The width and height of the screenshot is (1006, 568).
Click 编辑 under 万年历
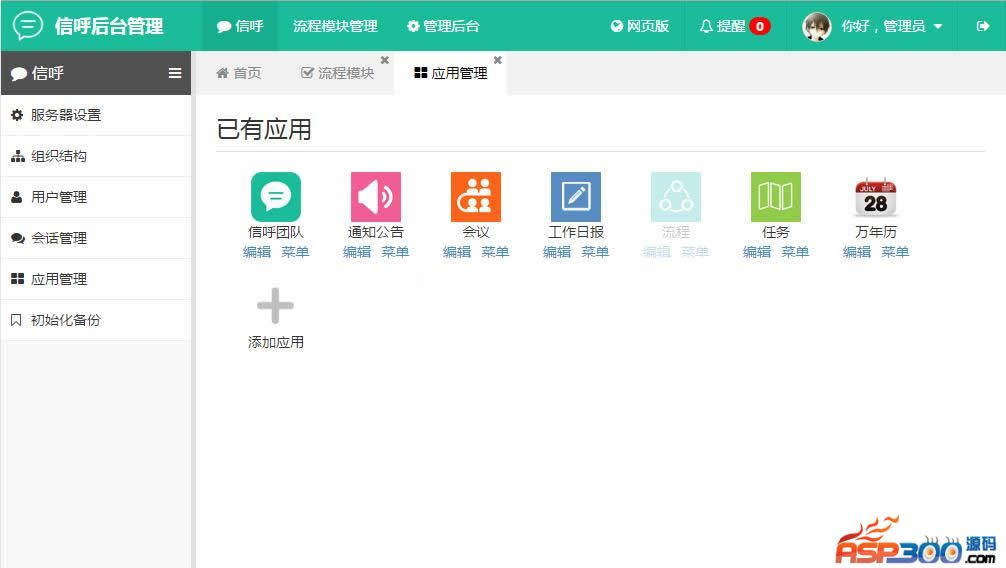(857, 252)
